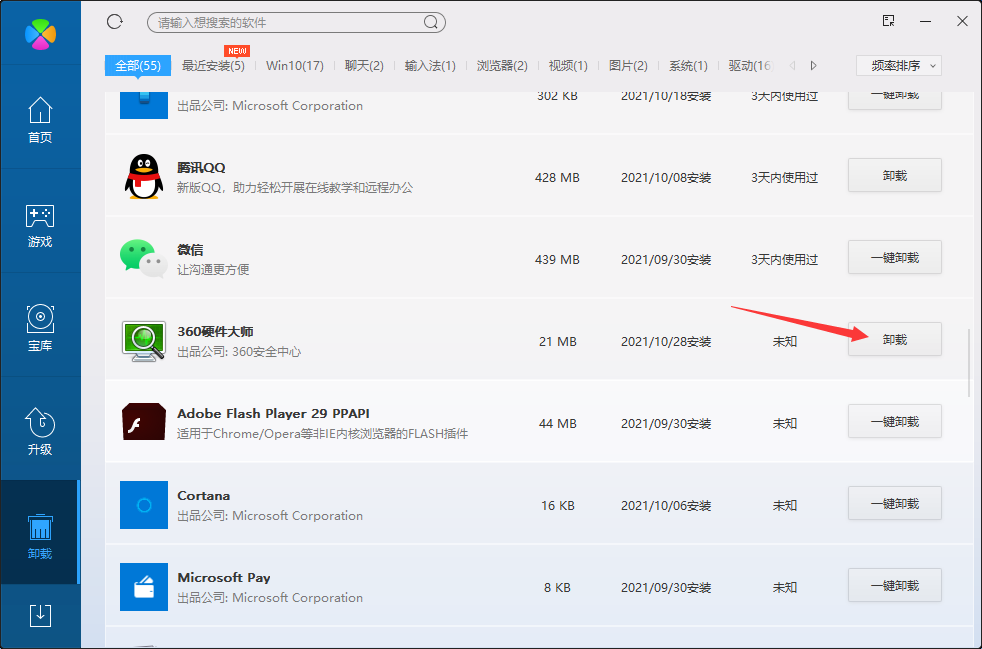Click the 439 MB size value
This screenshot has width=982, height=649.
point(557,260)
